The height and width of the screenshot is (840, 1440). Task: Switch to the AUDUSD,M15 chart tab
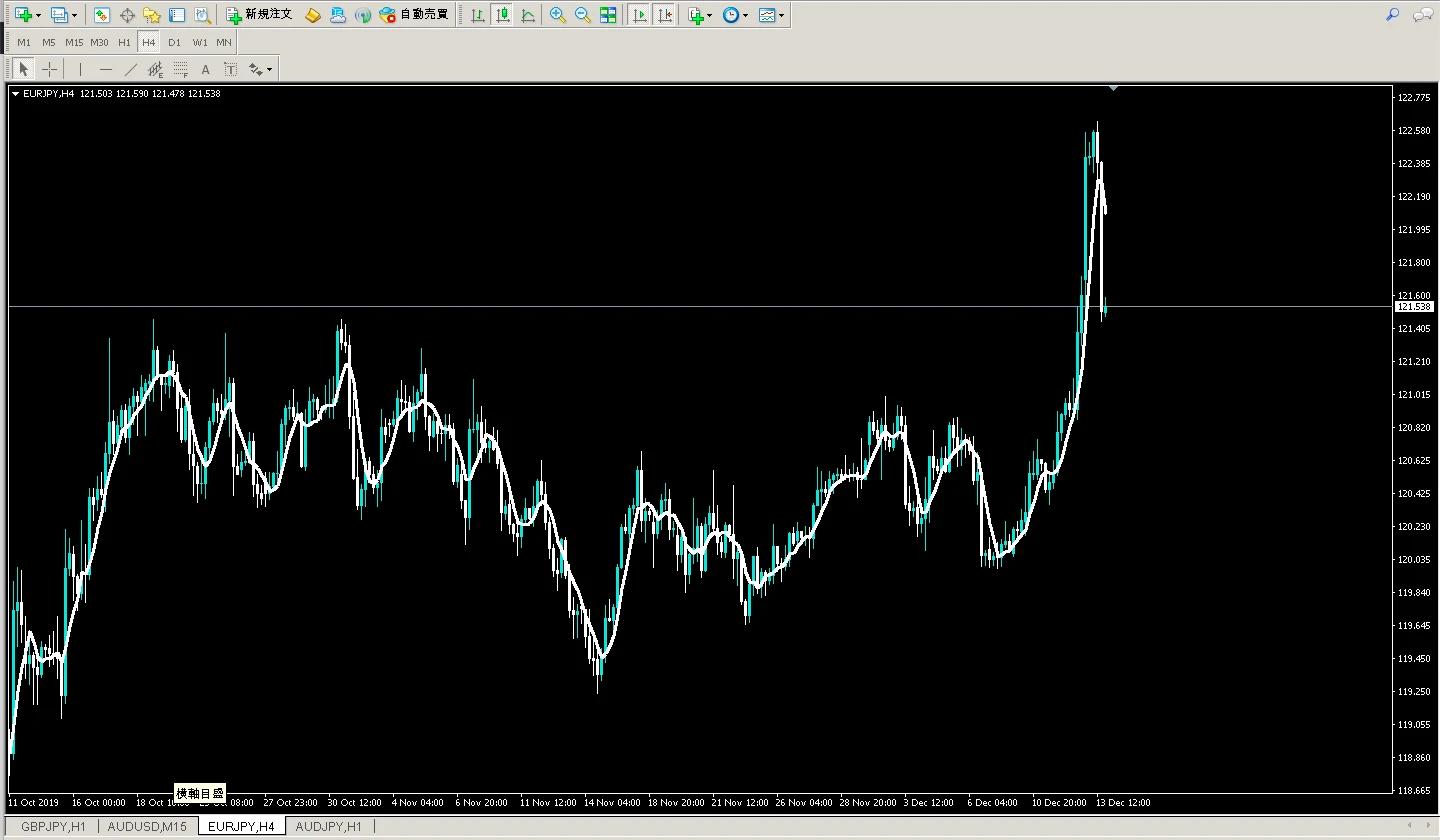[147, 826]
